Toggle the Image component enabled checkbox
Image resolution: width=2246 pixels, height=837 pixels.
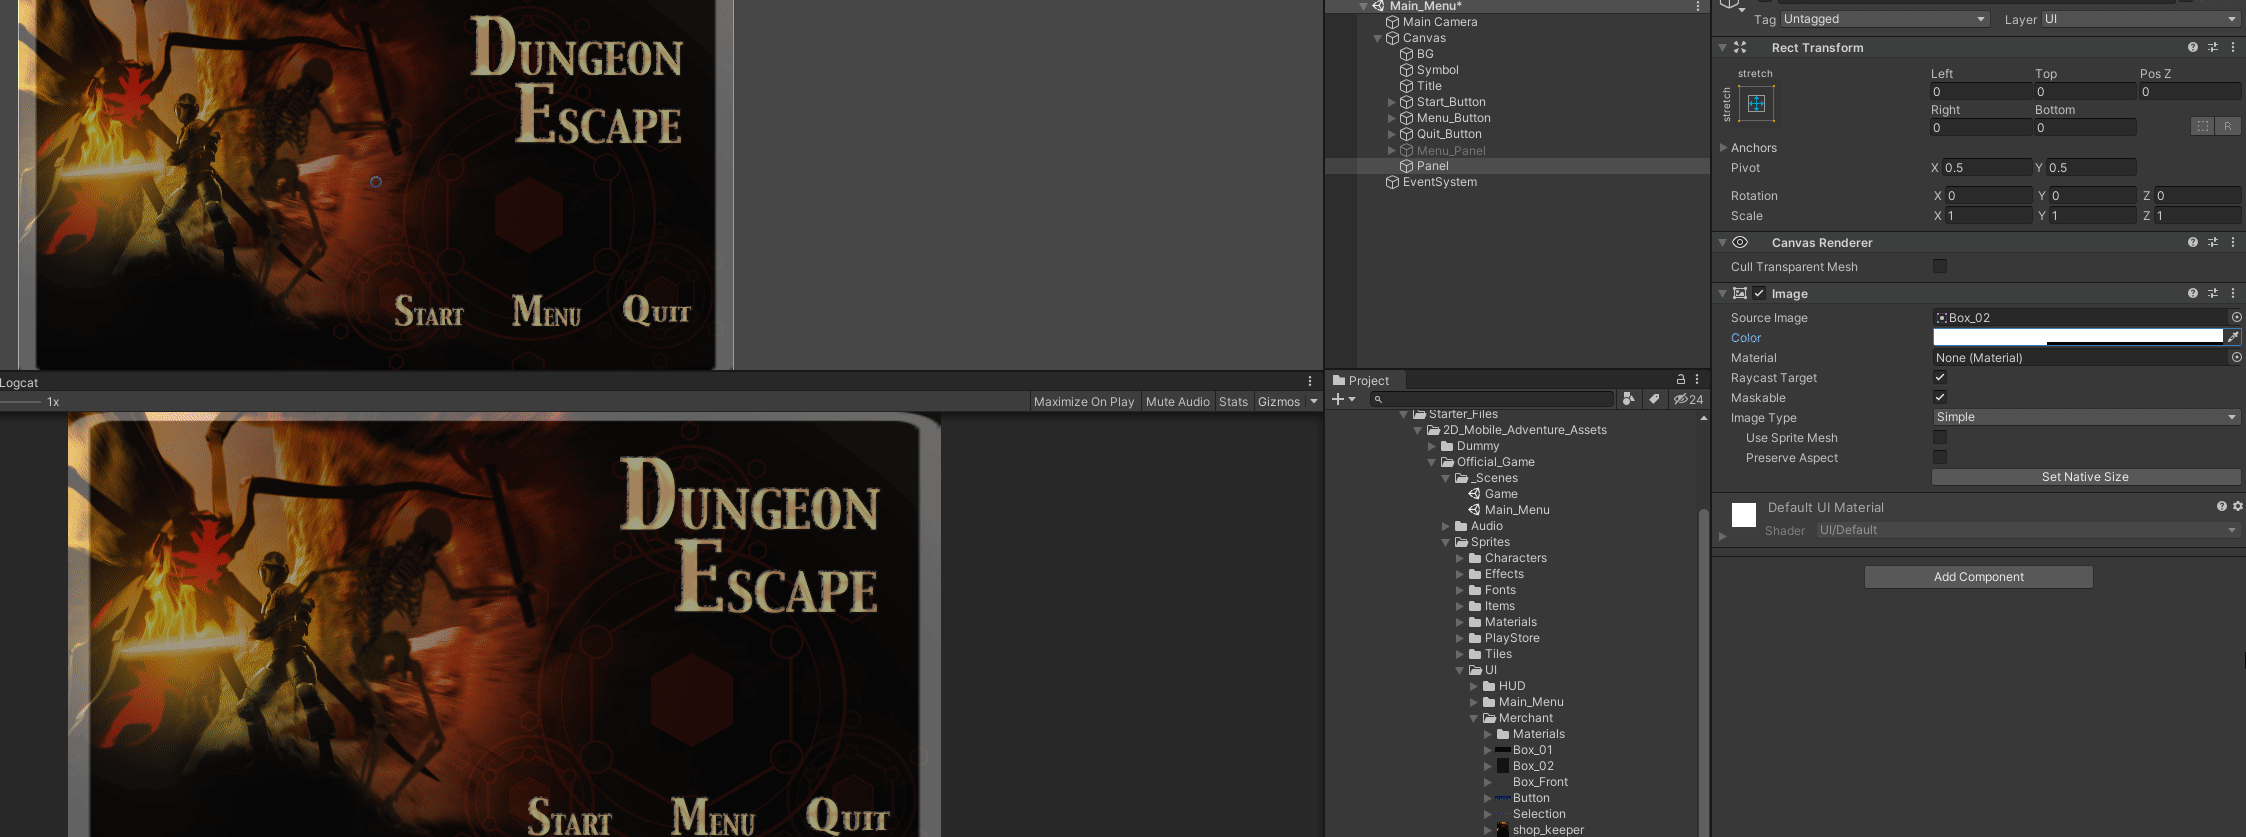(1759, 293)
